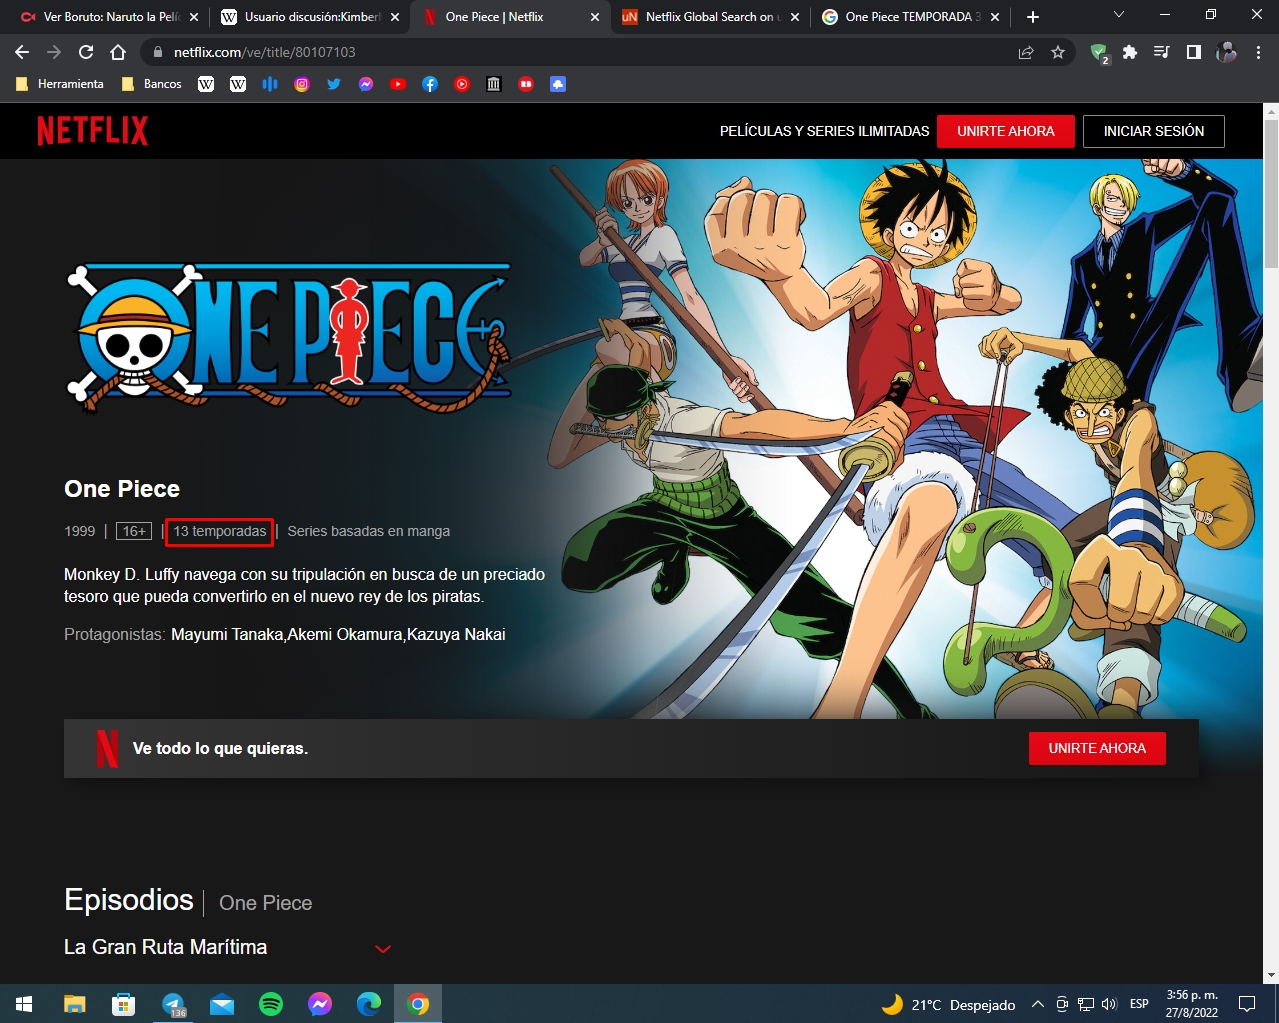Image resolution: width=1279 pixels, height=1023 pixels.
Task: Click UNIRTE AHORA in the 'Ve todo lo que quieras' banner
Action: (1097, 748)
